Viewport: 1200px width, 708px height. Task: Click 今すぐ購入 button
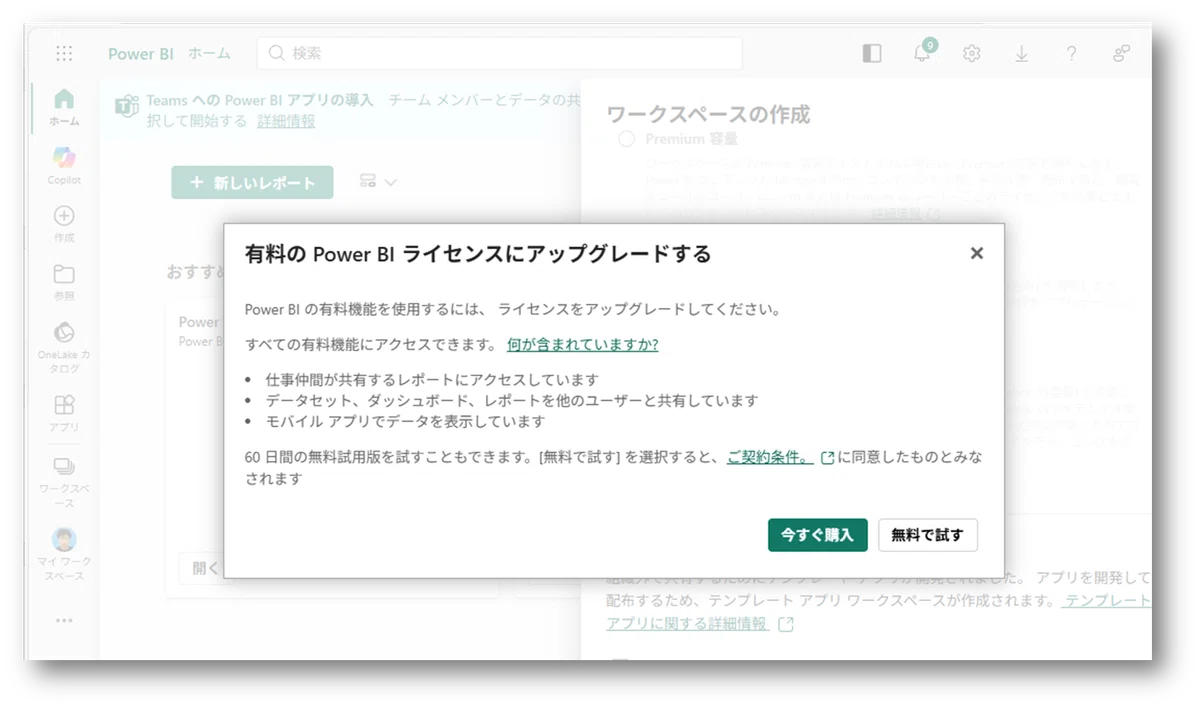point(817,535)
